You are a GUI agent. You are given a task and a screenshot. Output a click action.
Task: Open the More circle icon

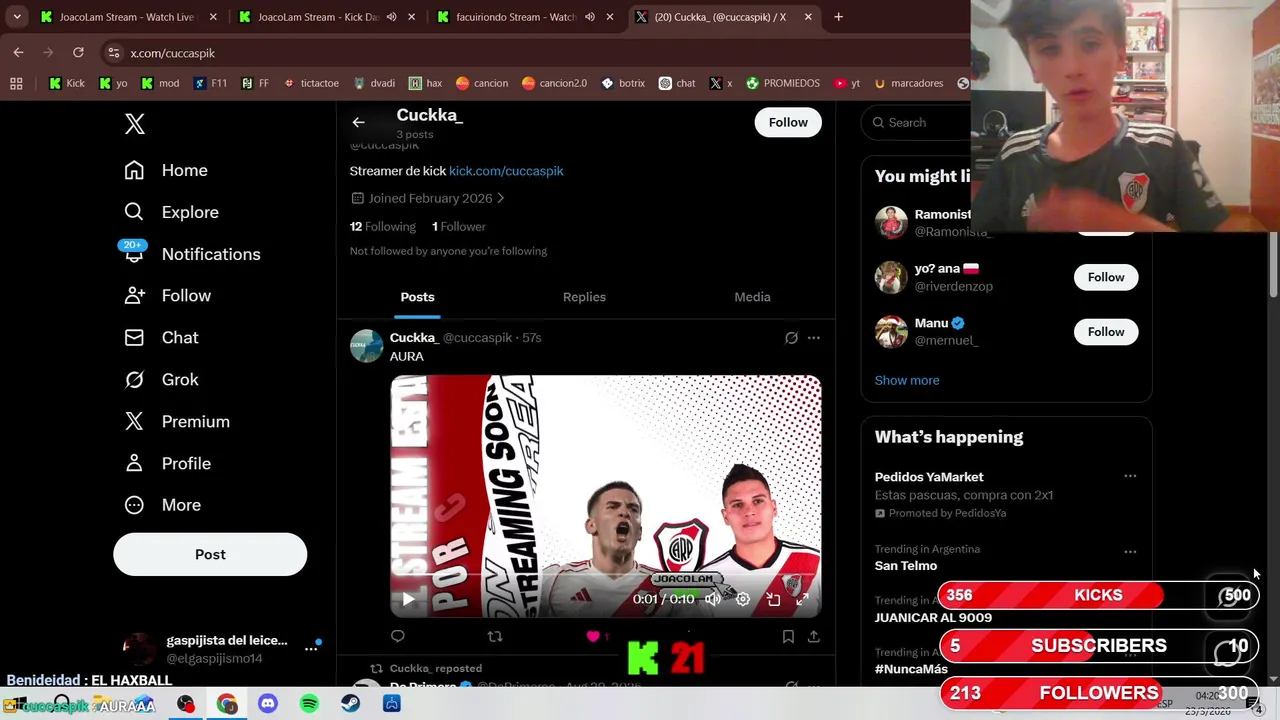pyautogui.click(x=134, y=505)
